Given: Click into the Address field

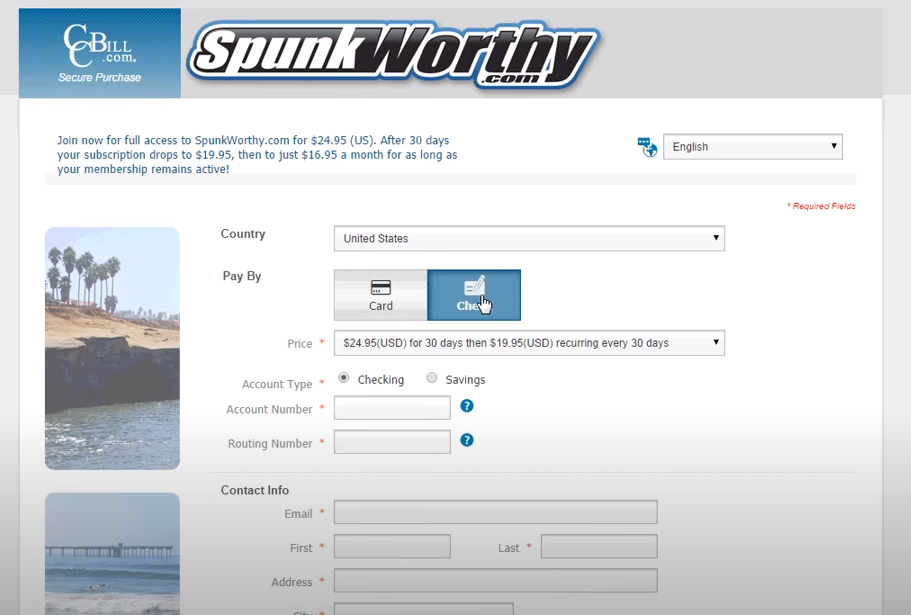Looking at the screenshot, I should pyautogui.click(x=496, y=581).
